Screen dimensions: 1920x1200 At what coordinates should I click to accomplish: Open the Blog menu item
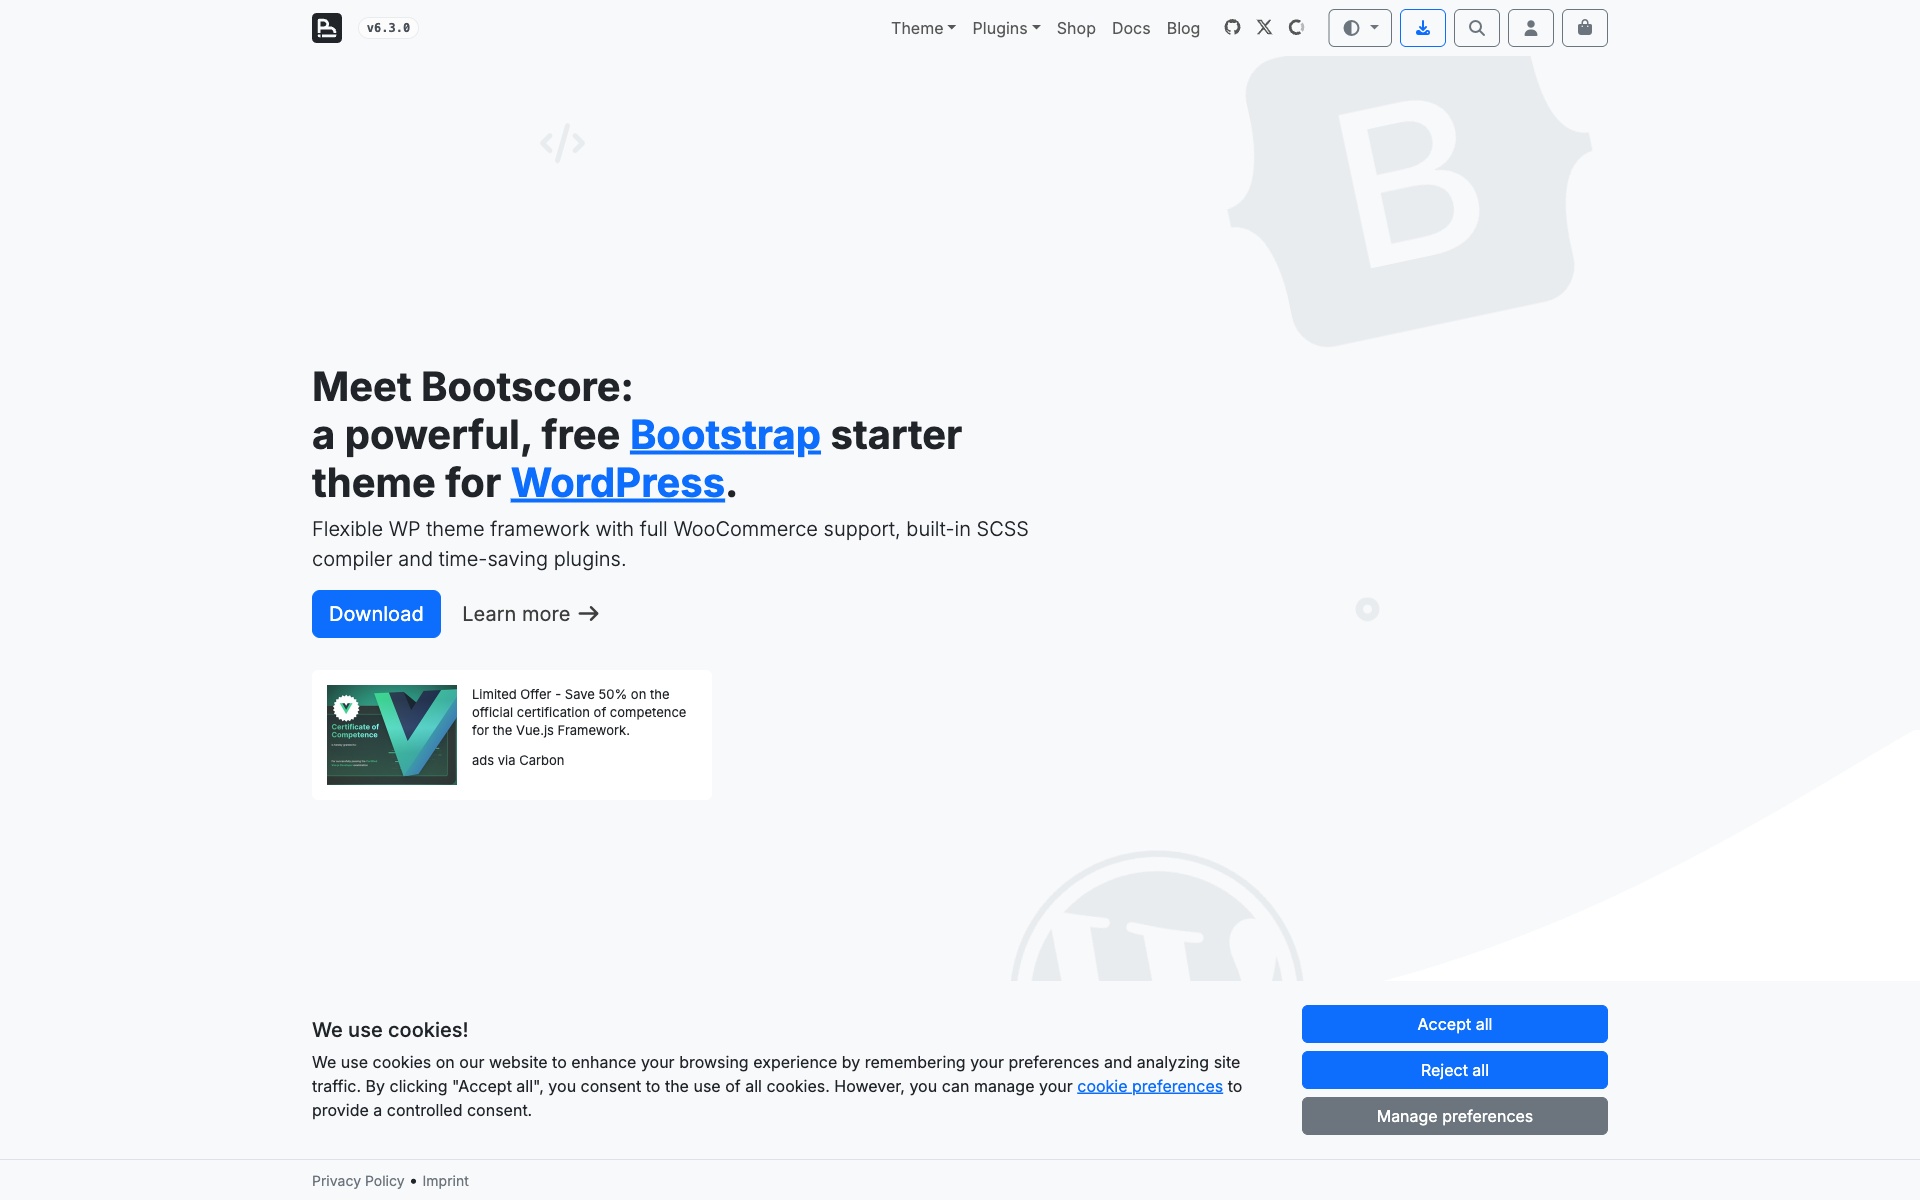1182,28
